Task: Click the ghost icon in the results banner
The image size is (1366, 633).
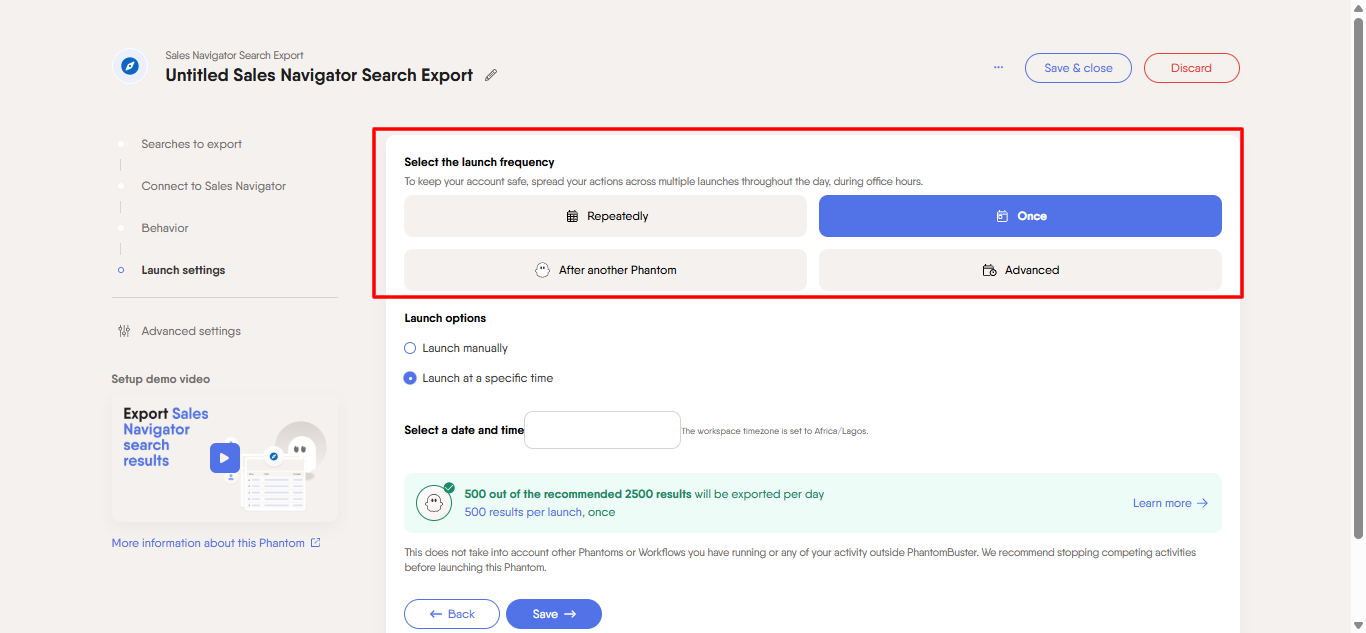Action: click(x=435, y=502)
